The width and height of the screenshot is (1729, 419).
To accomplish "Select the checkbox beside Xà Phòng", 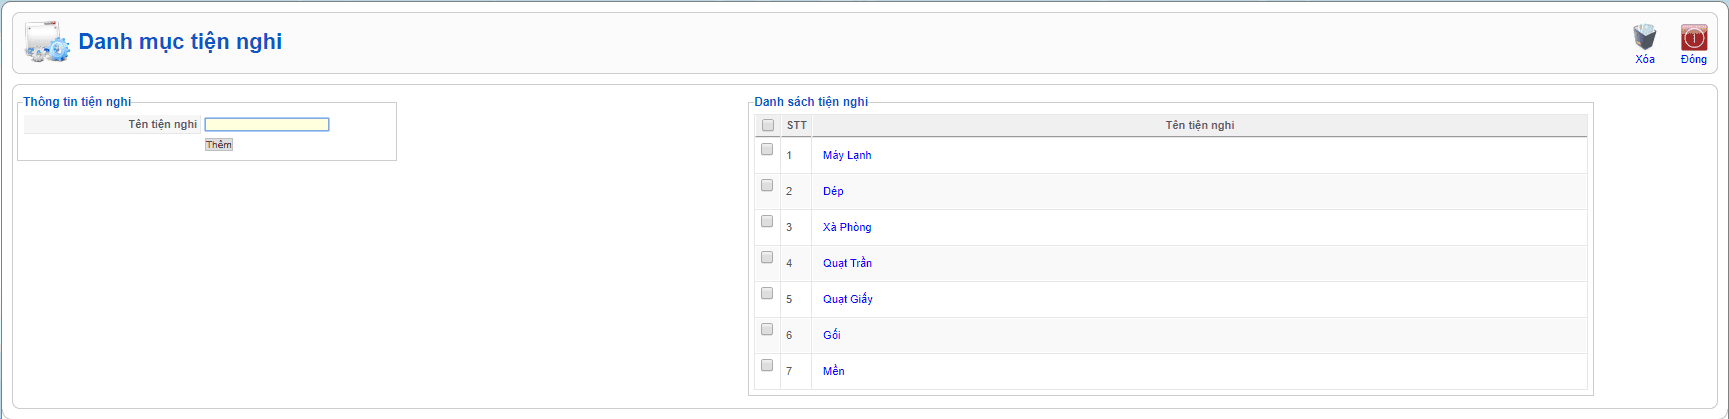I will coord(767,222).
